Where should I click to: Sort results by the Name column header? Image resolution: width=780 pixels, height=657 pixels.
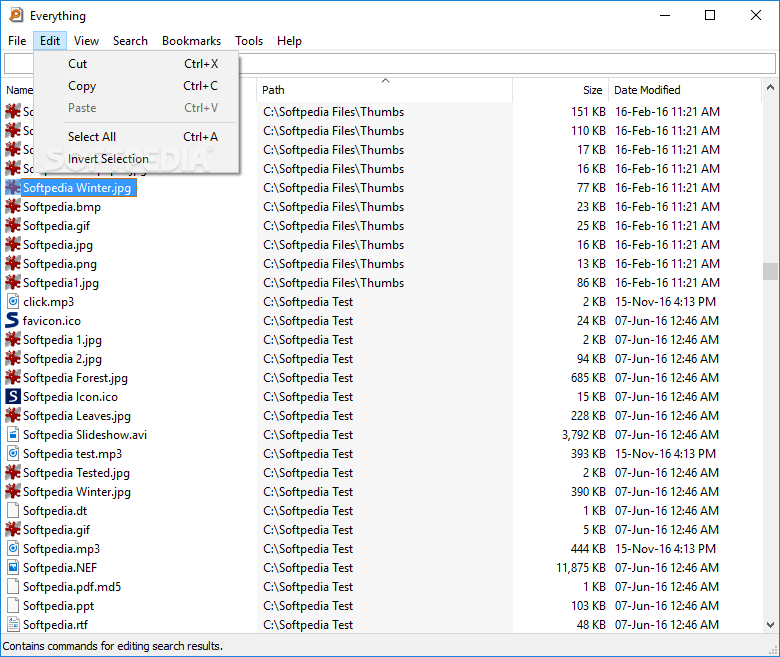19,90
